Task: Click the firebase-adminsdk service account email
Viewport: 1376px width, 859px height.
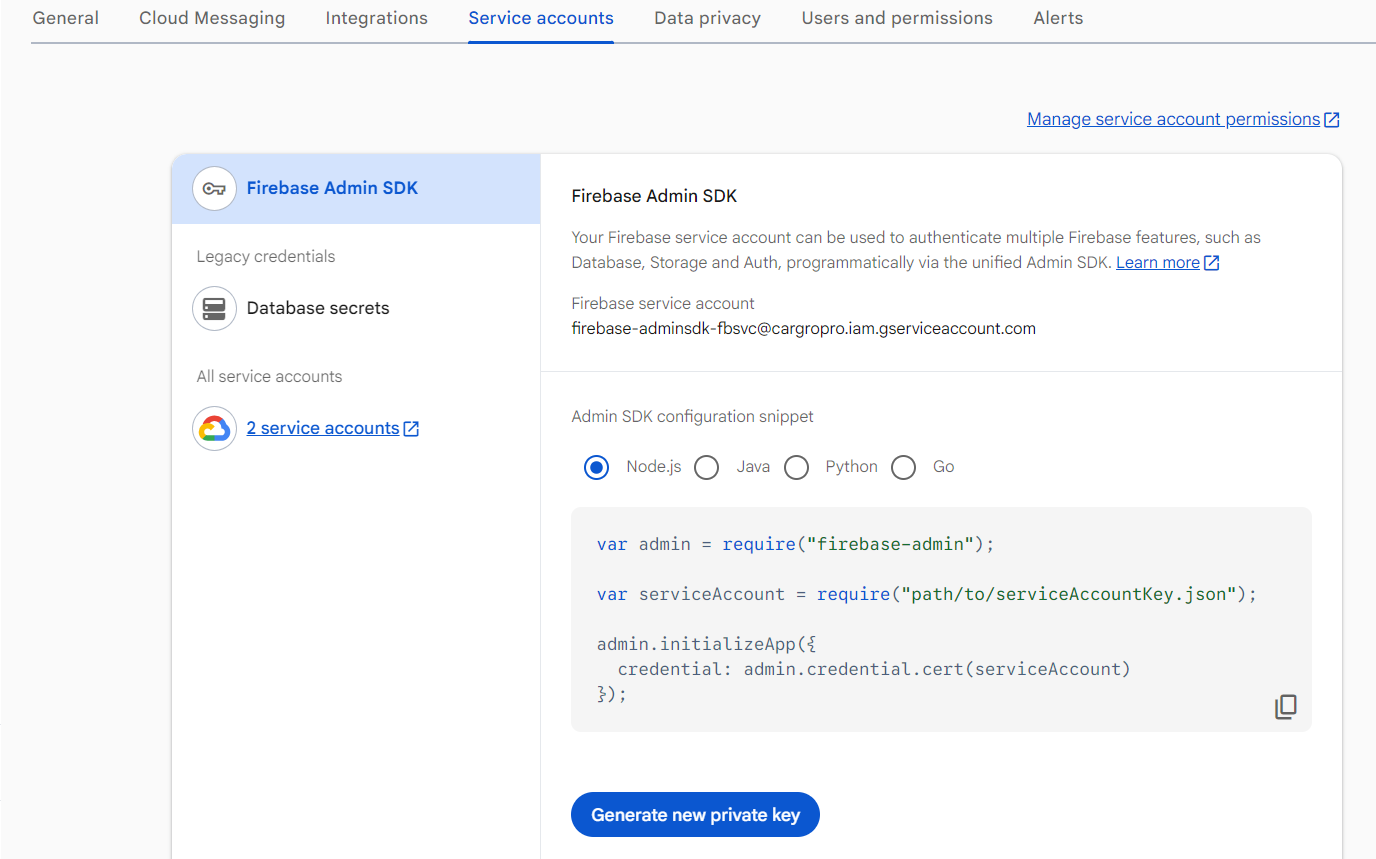Action: pos(803,328)
